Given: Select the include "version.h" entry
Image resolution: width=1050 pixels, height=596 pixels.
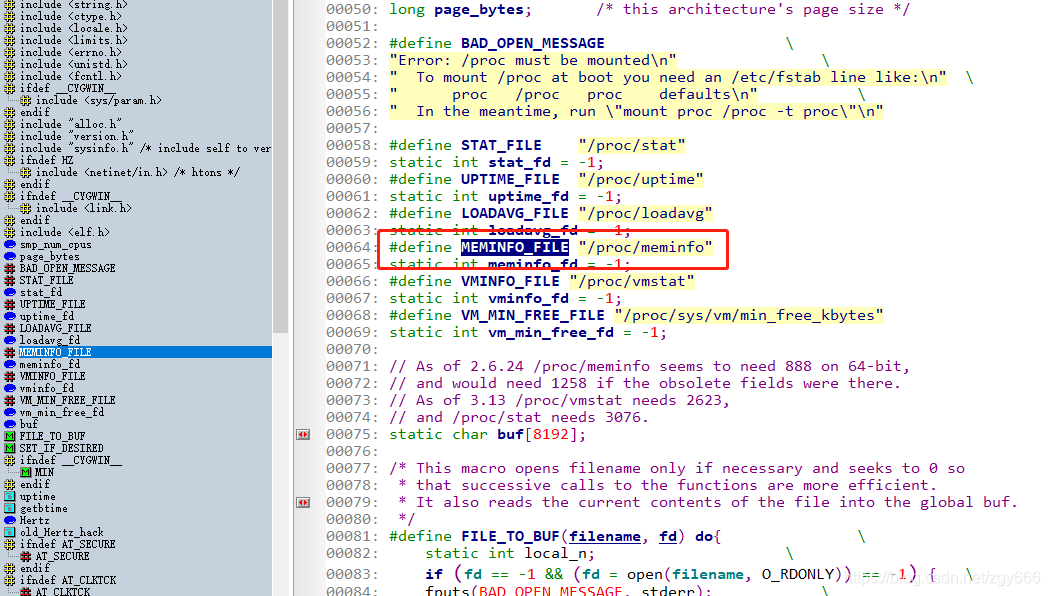Looking at the screenshot, I should pyautogui.click(x=76, y=137).
